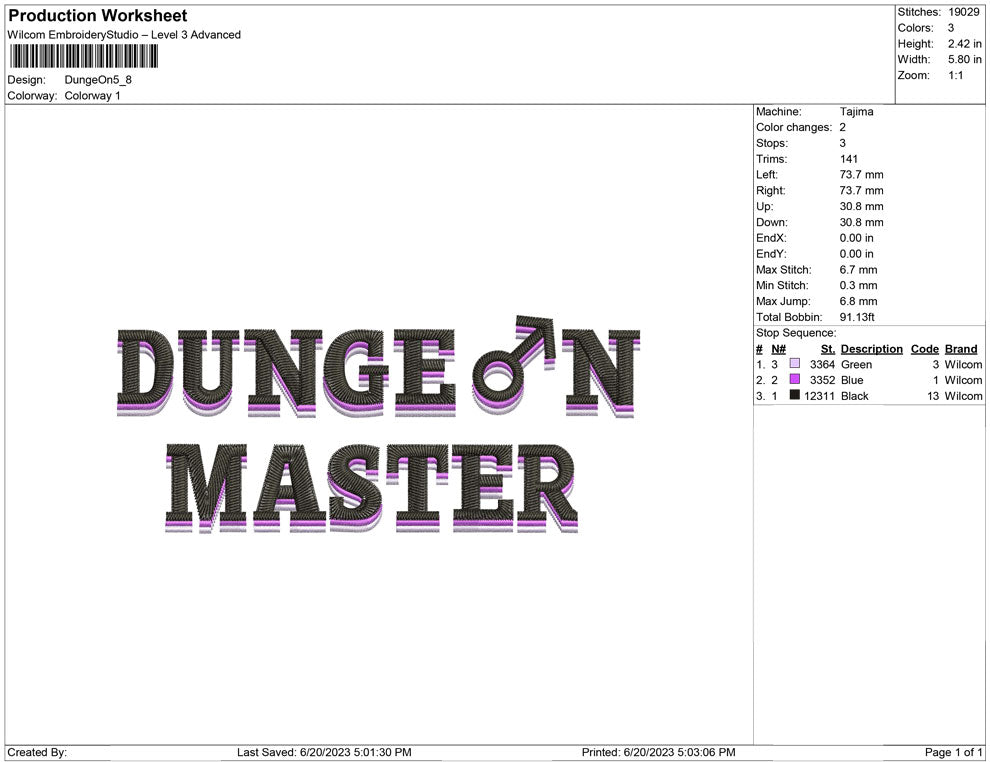The height and width of the screenshot is (762, 990).
Task: Click the Min Stitch value 0.3 mm
Action: (858, 285)
